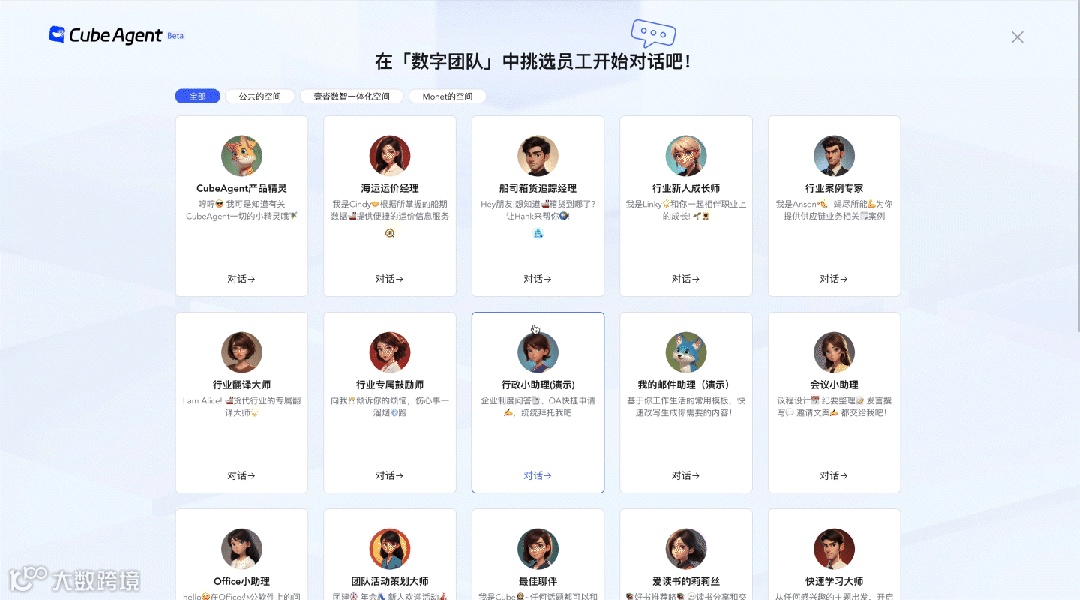Click the name text Office小助理

coord(241,581)
